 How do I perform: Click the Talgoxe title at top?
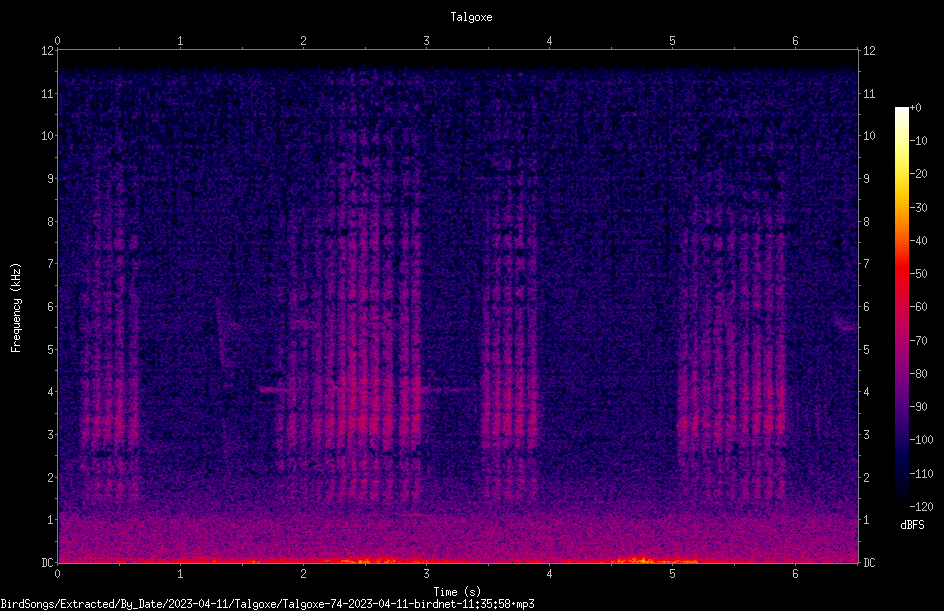(x=471, y=17)
